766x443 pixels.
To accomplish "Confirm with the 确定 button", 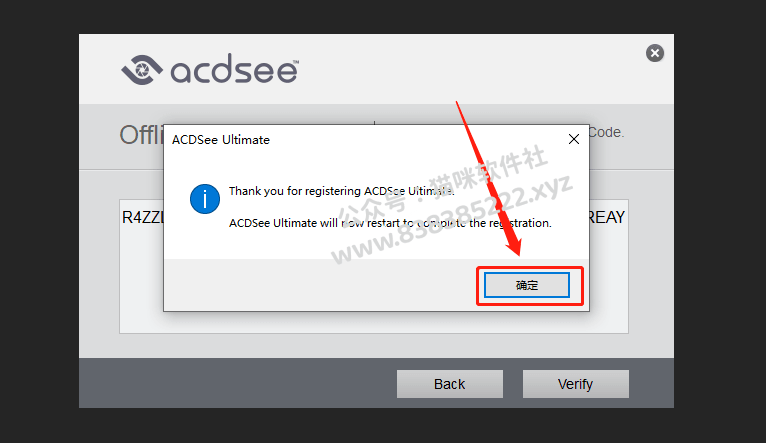I will click(527, 285).
